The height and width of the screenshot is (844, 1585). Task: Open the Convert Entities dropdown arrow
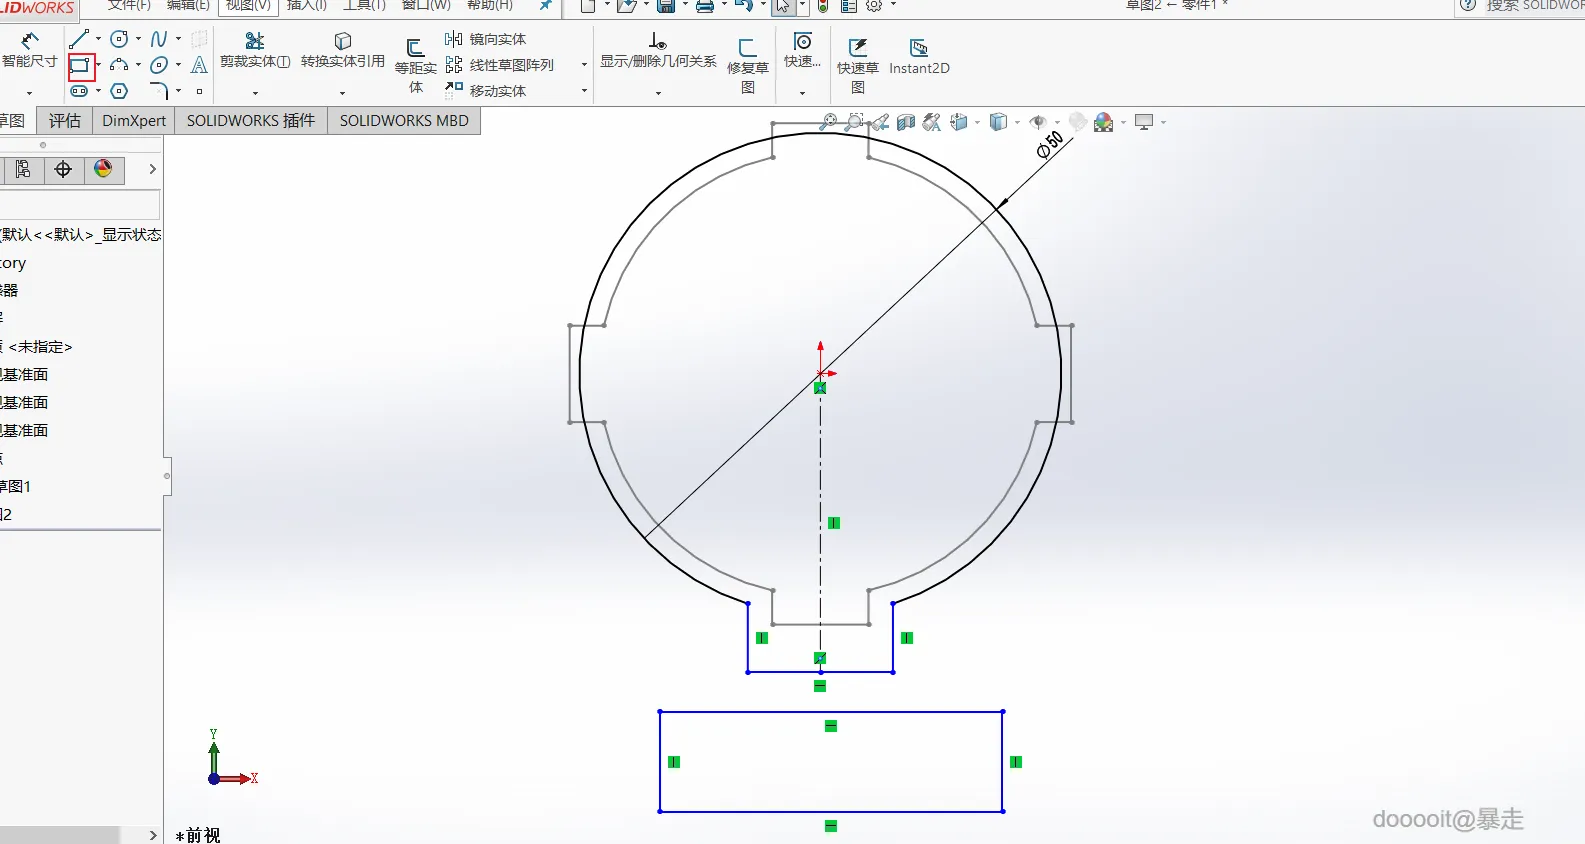pyautogui.click(x=343, y=93)
